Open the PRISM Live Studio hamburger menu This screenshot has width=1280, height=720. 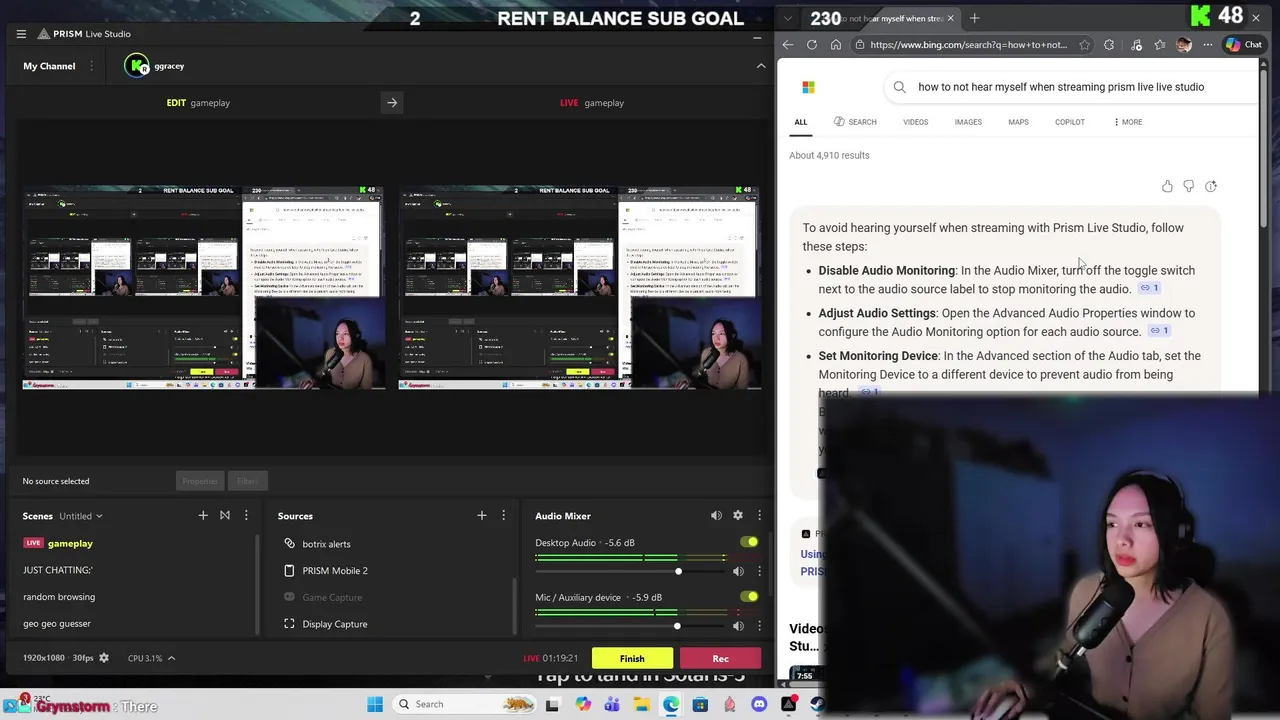[21, 34]
